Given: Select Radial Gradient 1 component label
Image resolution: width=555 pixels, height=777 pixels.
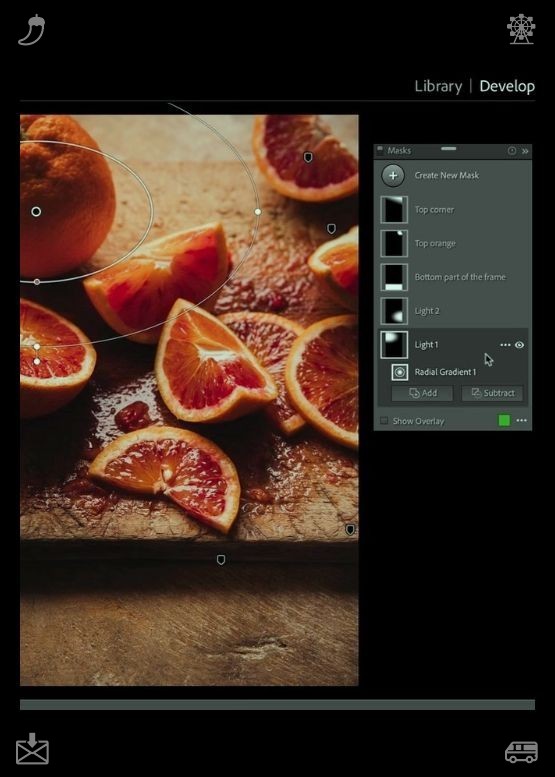Looking at the screenshot, I should pyautogui.click(x=445, y=372).
